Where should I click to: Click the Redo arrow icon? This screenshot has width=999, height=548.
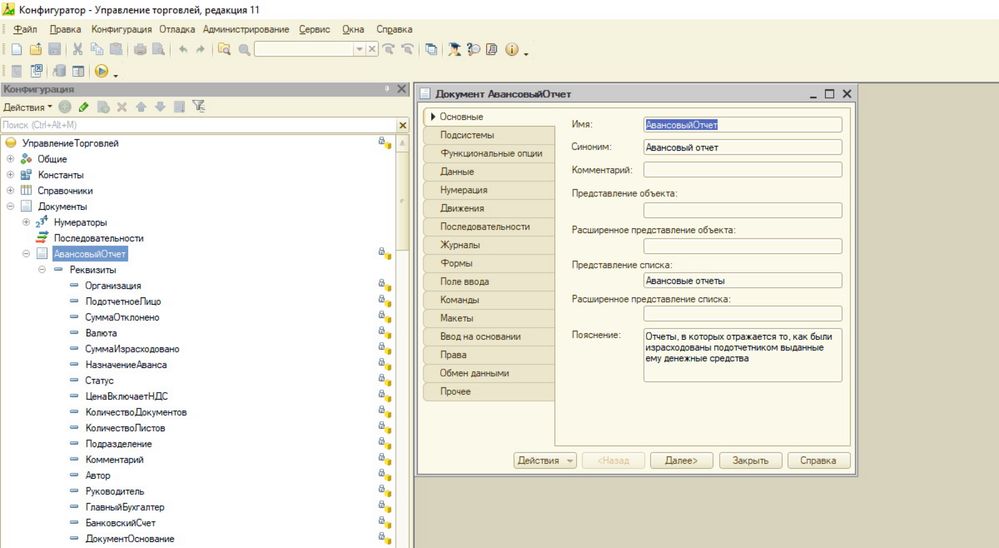tap(200, 50)
